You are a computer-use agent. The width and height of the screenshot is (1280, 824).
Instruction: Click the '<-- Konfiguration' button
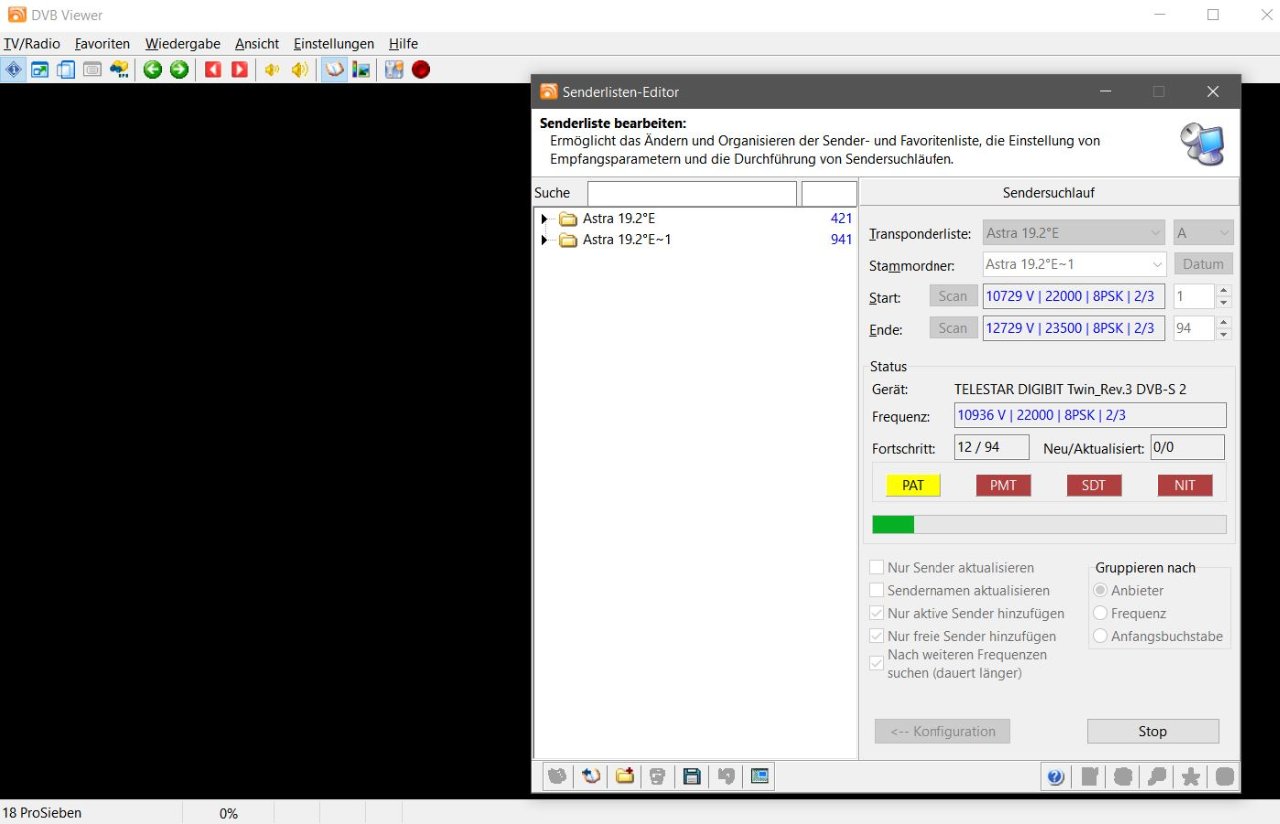942,731
